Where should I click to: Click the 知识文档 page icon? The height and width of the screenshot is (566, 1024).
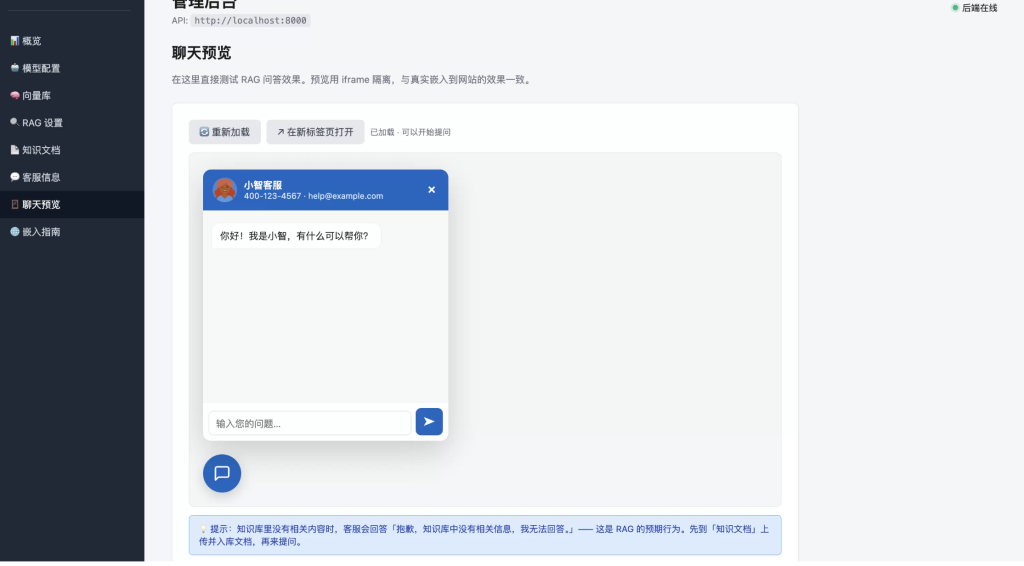(14, 149)
